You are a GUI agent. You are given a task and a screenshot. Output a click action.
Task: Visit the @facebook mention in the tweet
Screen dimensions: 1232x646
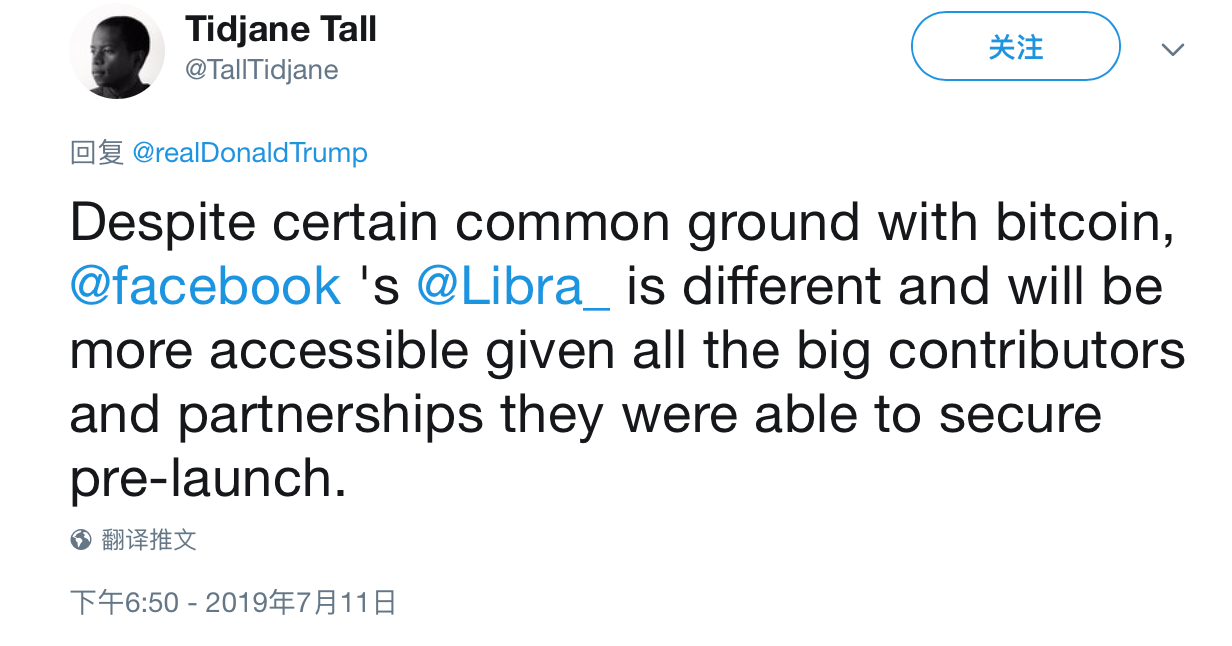205,288
